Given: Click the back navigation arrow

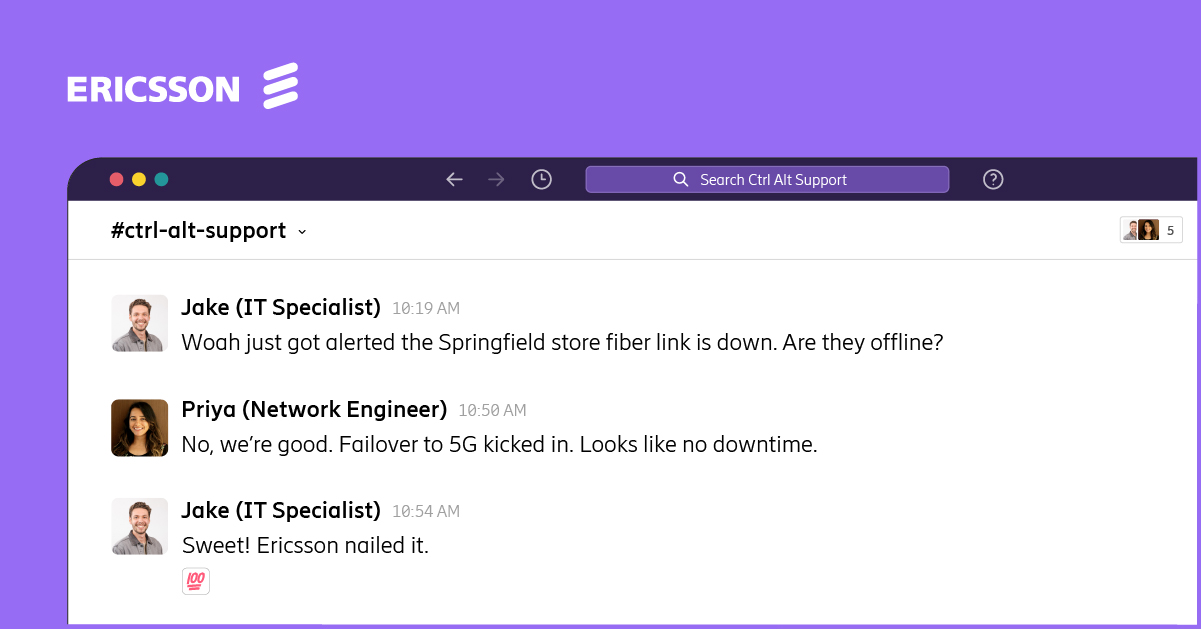Looking at the screenshot, I should click(454, 180).
